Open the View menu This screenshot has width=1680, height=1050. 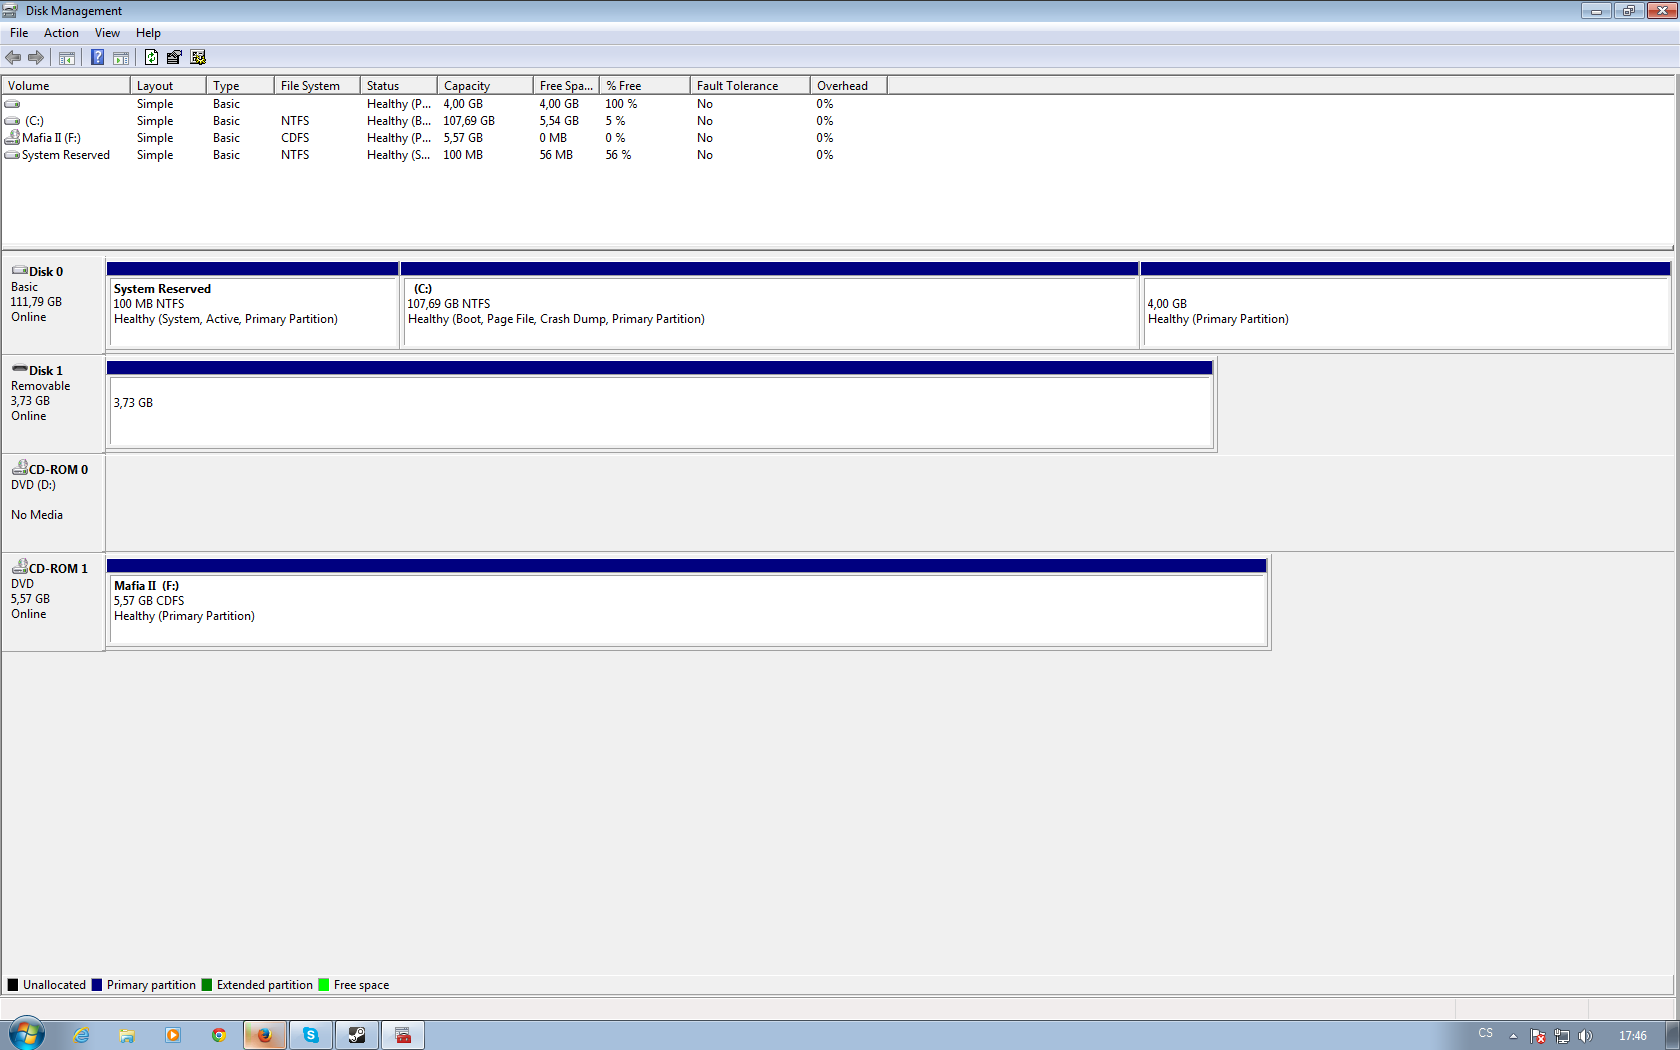tap(107, 33)
